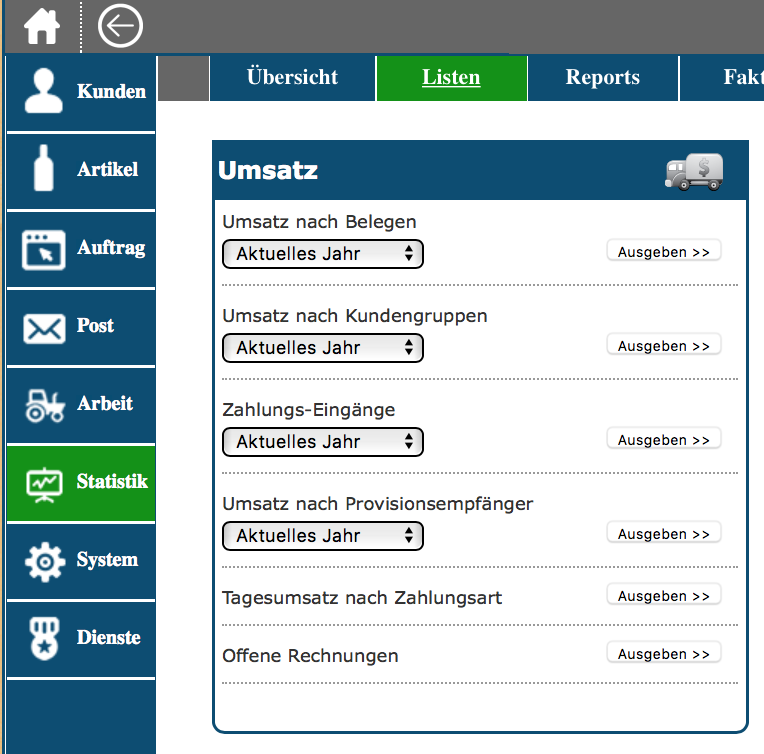Click the money truck icon in Umsatz header
Viewport: 764px width, 754px height.
point(693,171)
